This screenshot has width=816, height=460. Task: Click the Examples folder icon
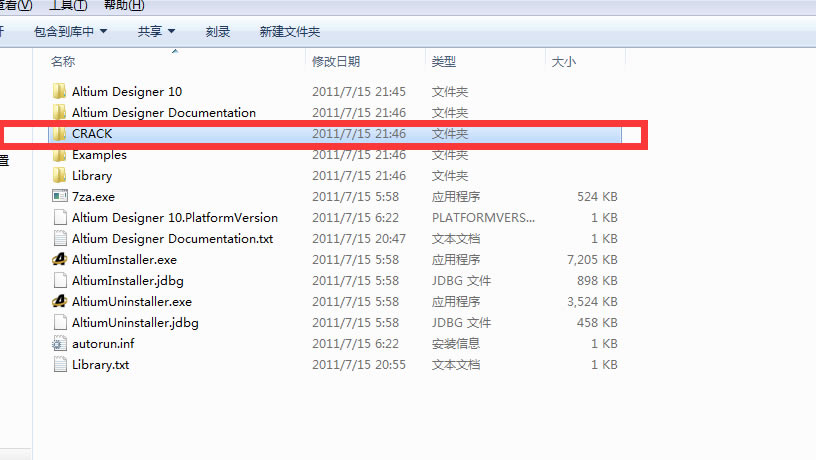coord(59,155)
